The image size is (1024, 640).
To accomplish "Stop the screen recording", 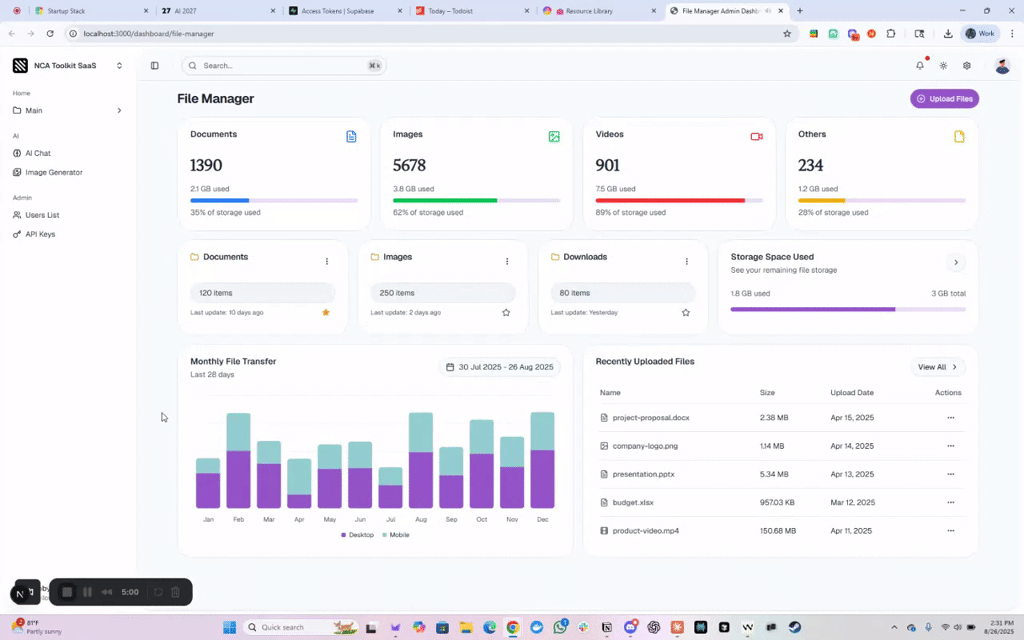I will [x=67, y=592].
